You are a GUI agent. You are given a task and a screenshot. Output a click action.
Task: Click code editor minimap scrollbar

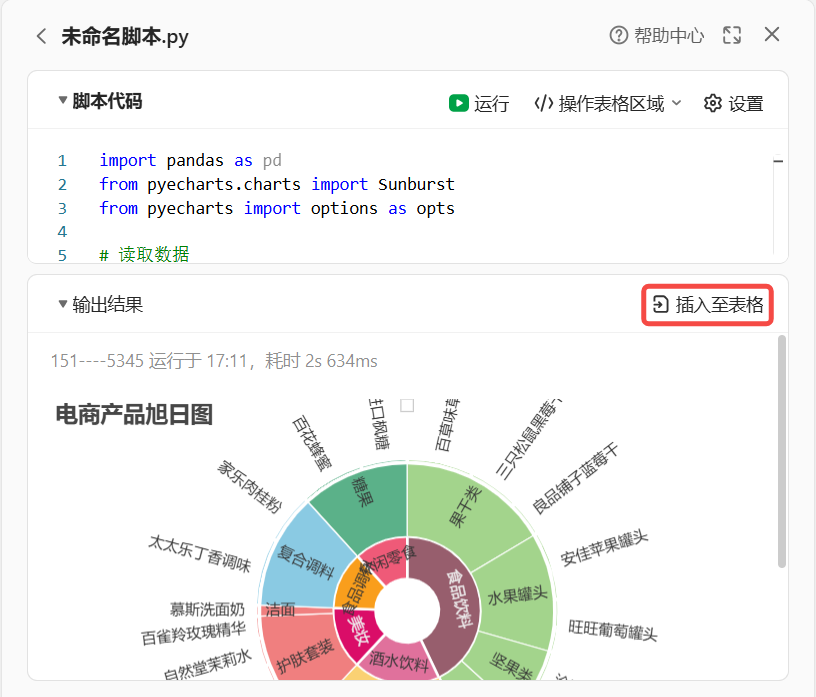pos(778,161)
